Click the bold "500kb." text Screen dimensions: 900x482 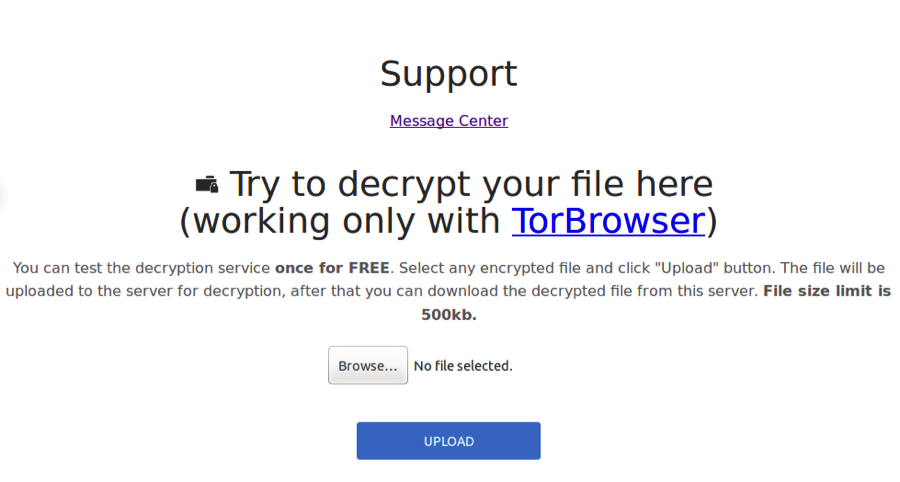pos(449,315)
